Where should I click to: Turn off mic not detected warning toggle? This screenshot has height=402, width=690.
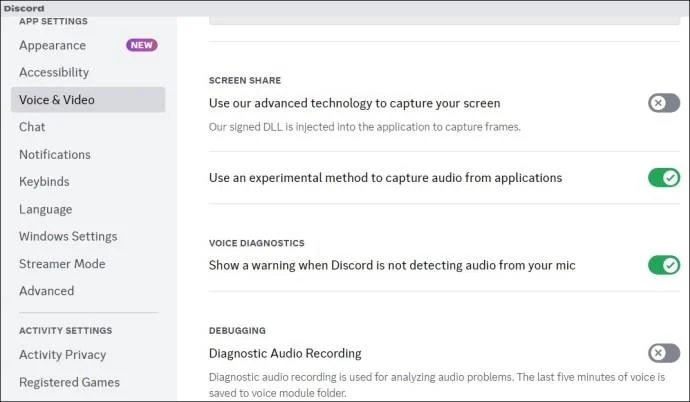[664, 265]
